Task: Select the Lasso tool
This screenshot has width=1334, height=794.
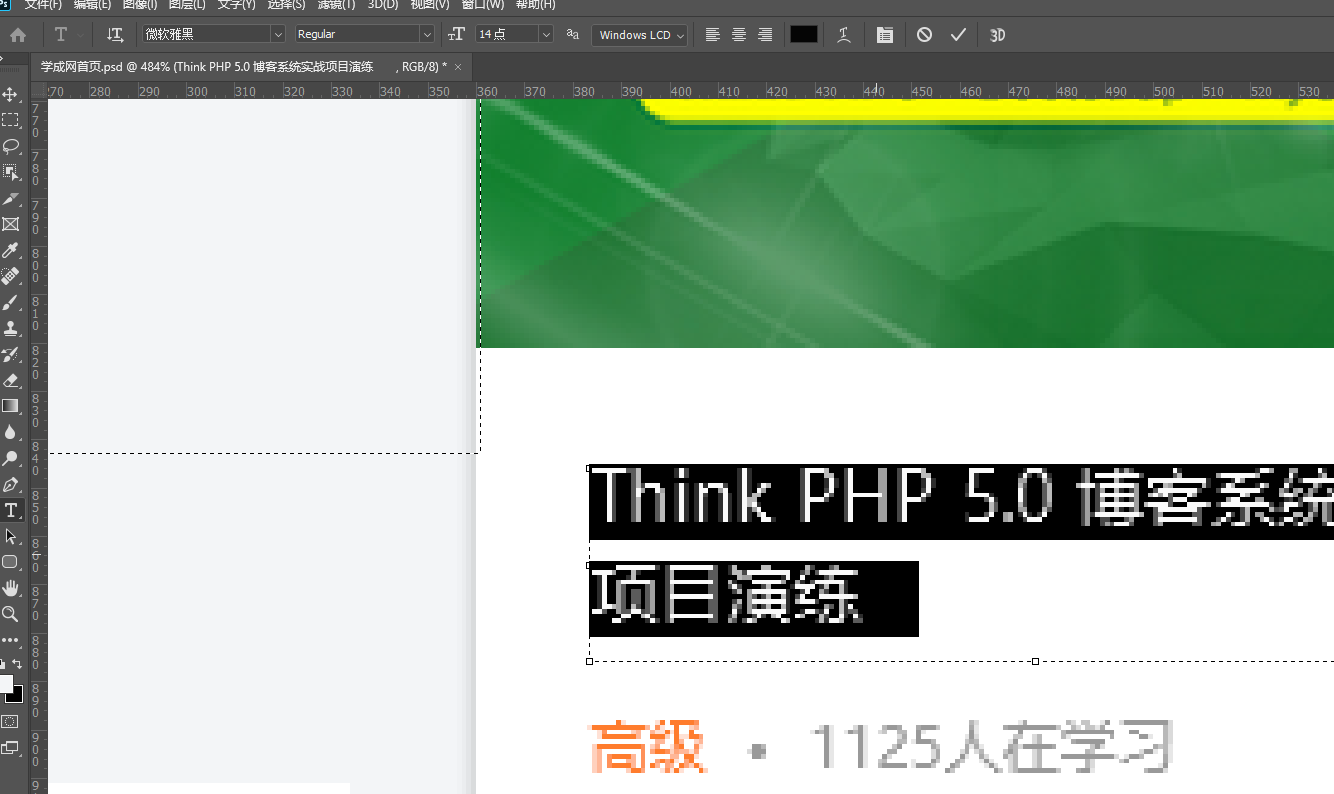Action: pos(10,146)
